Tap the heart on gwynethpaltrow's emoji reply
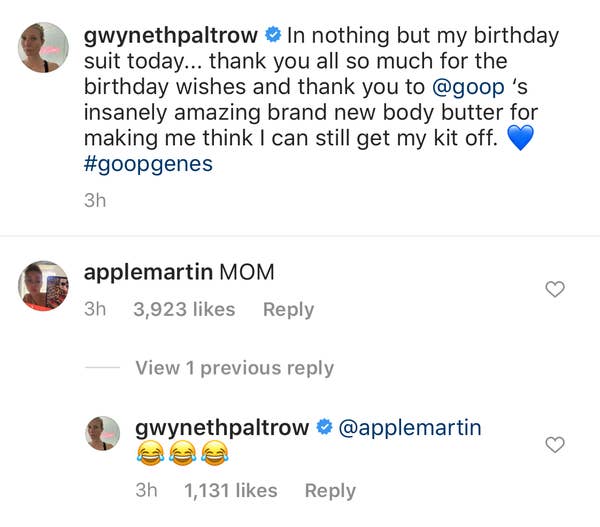Viewport: 600px width, 527px height. 554,445
